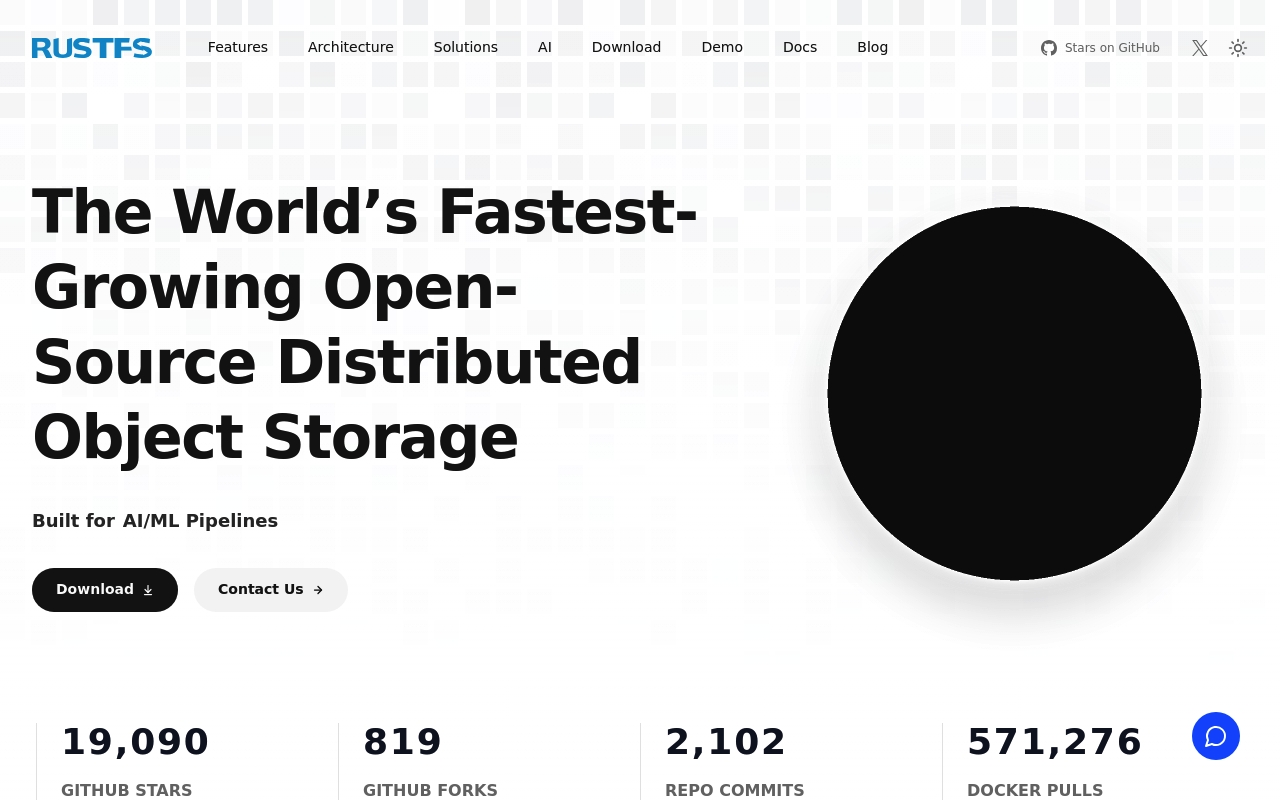Click the GITHUB FORKS label

coord(430,790)
